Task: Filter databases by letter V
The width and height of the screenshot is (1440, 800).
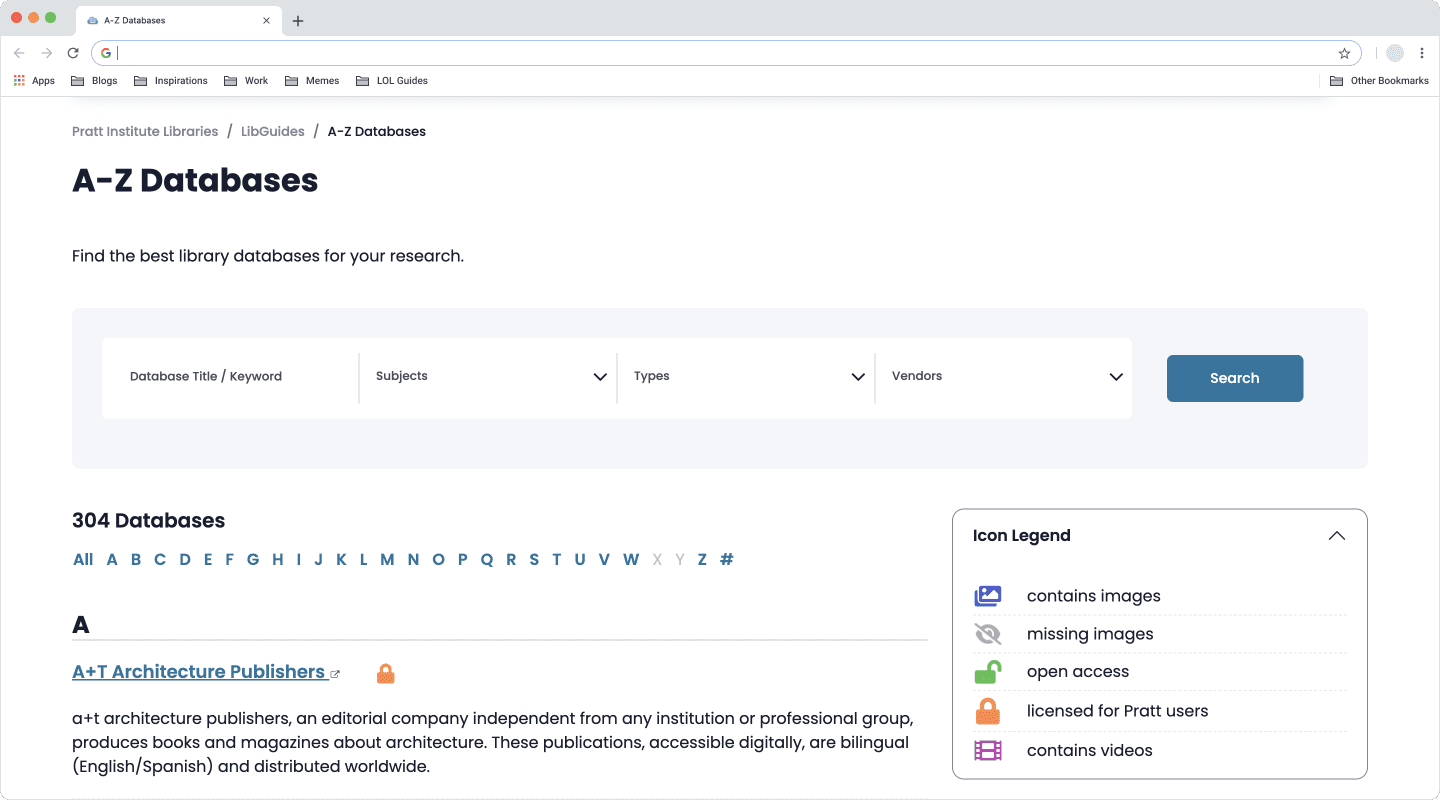Action: (x=604, y=559)
